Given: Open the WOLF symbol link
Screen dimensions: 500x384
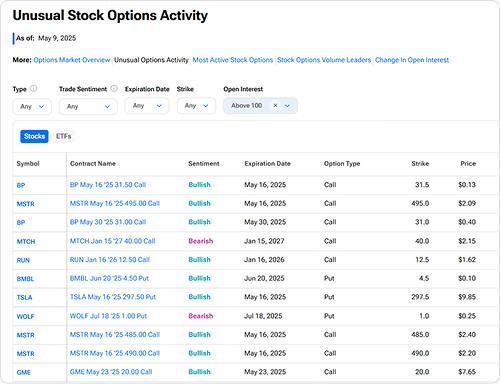Looking at the screenshot, I should 25,317.
